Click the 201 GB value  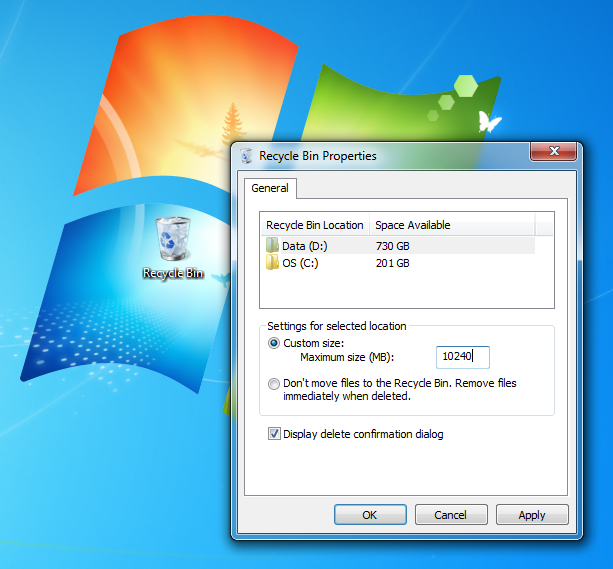click(x=393, y=263)
